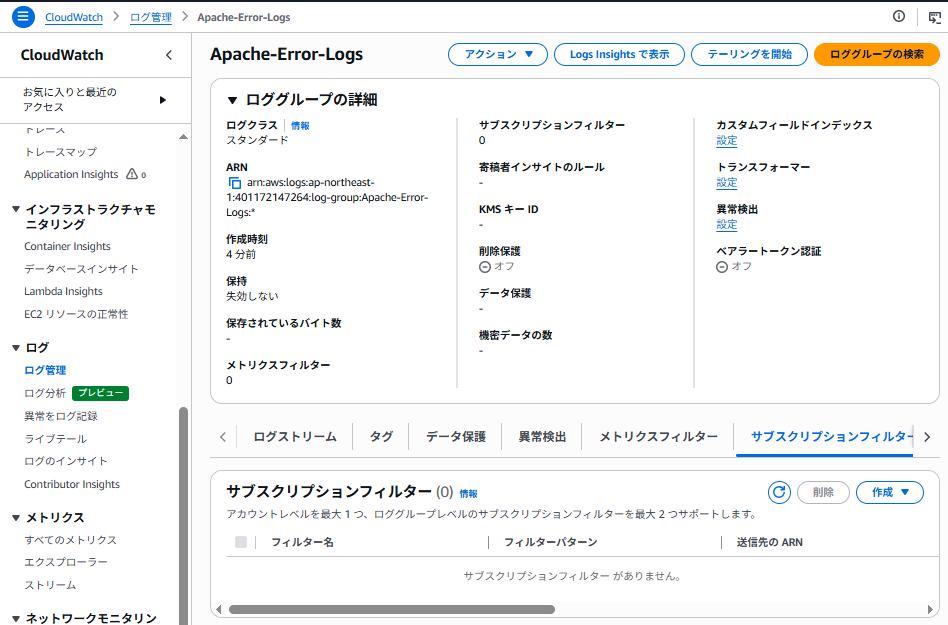The height and width of the screenshot is (625, 948).
Task: Click the sidebar scroll-up arrow
Action: coord(183,137)
